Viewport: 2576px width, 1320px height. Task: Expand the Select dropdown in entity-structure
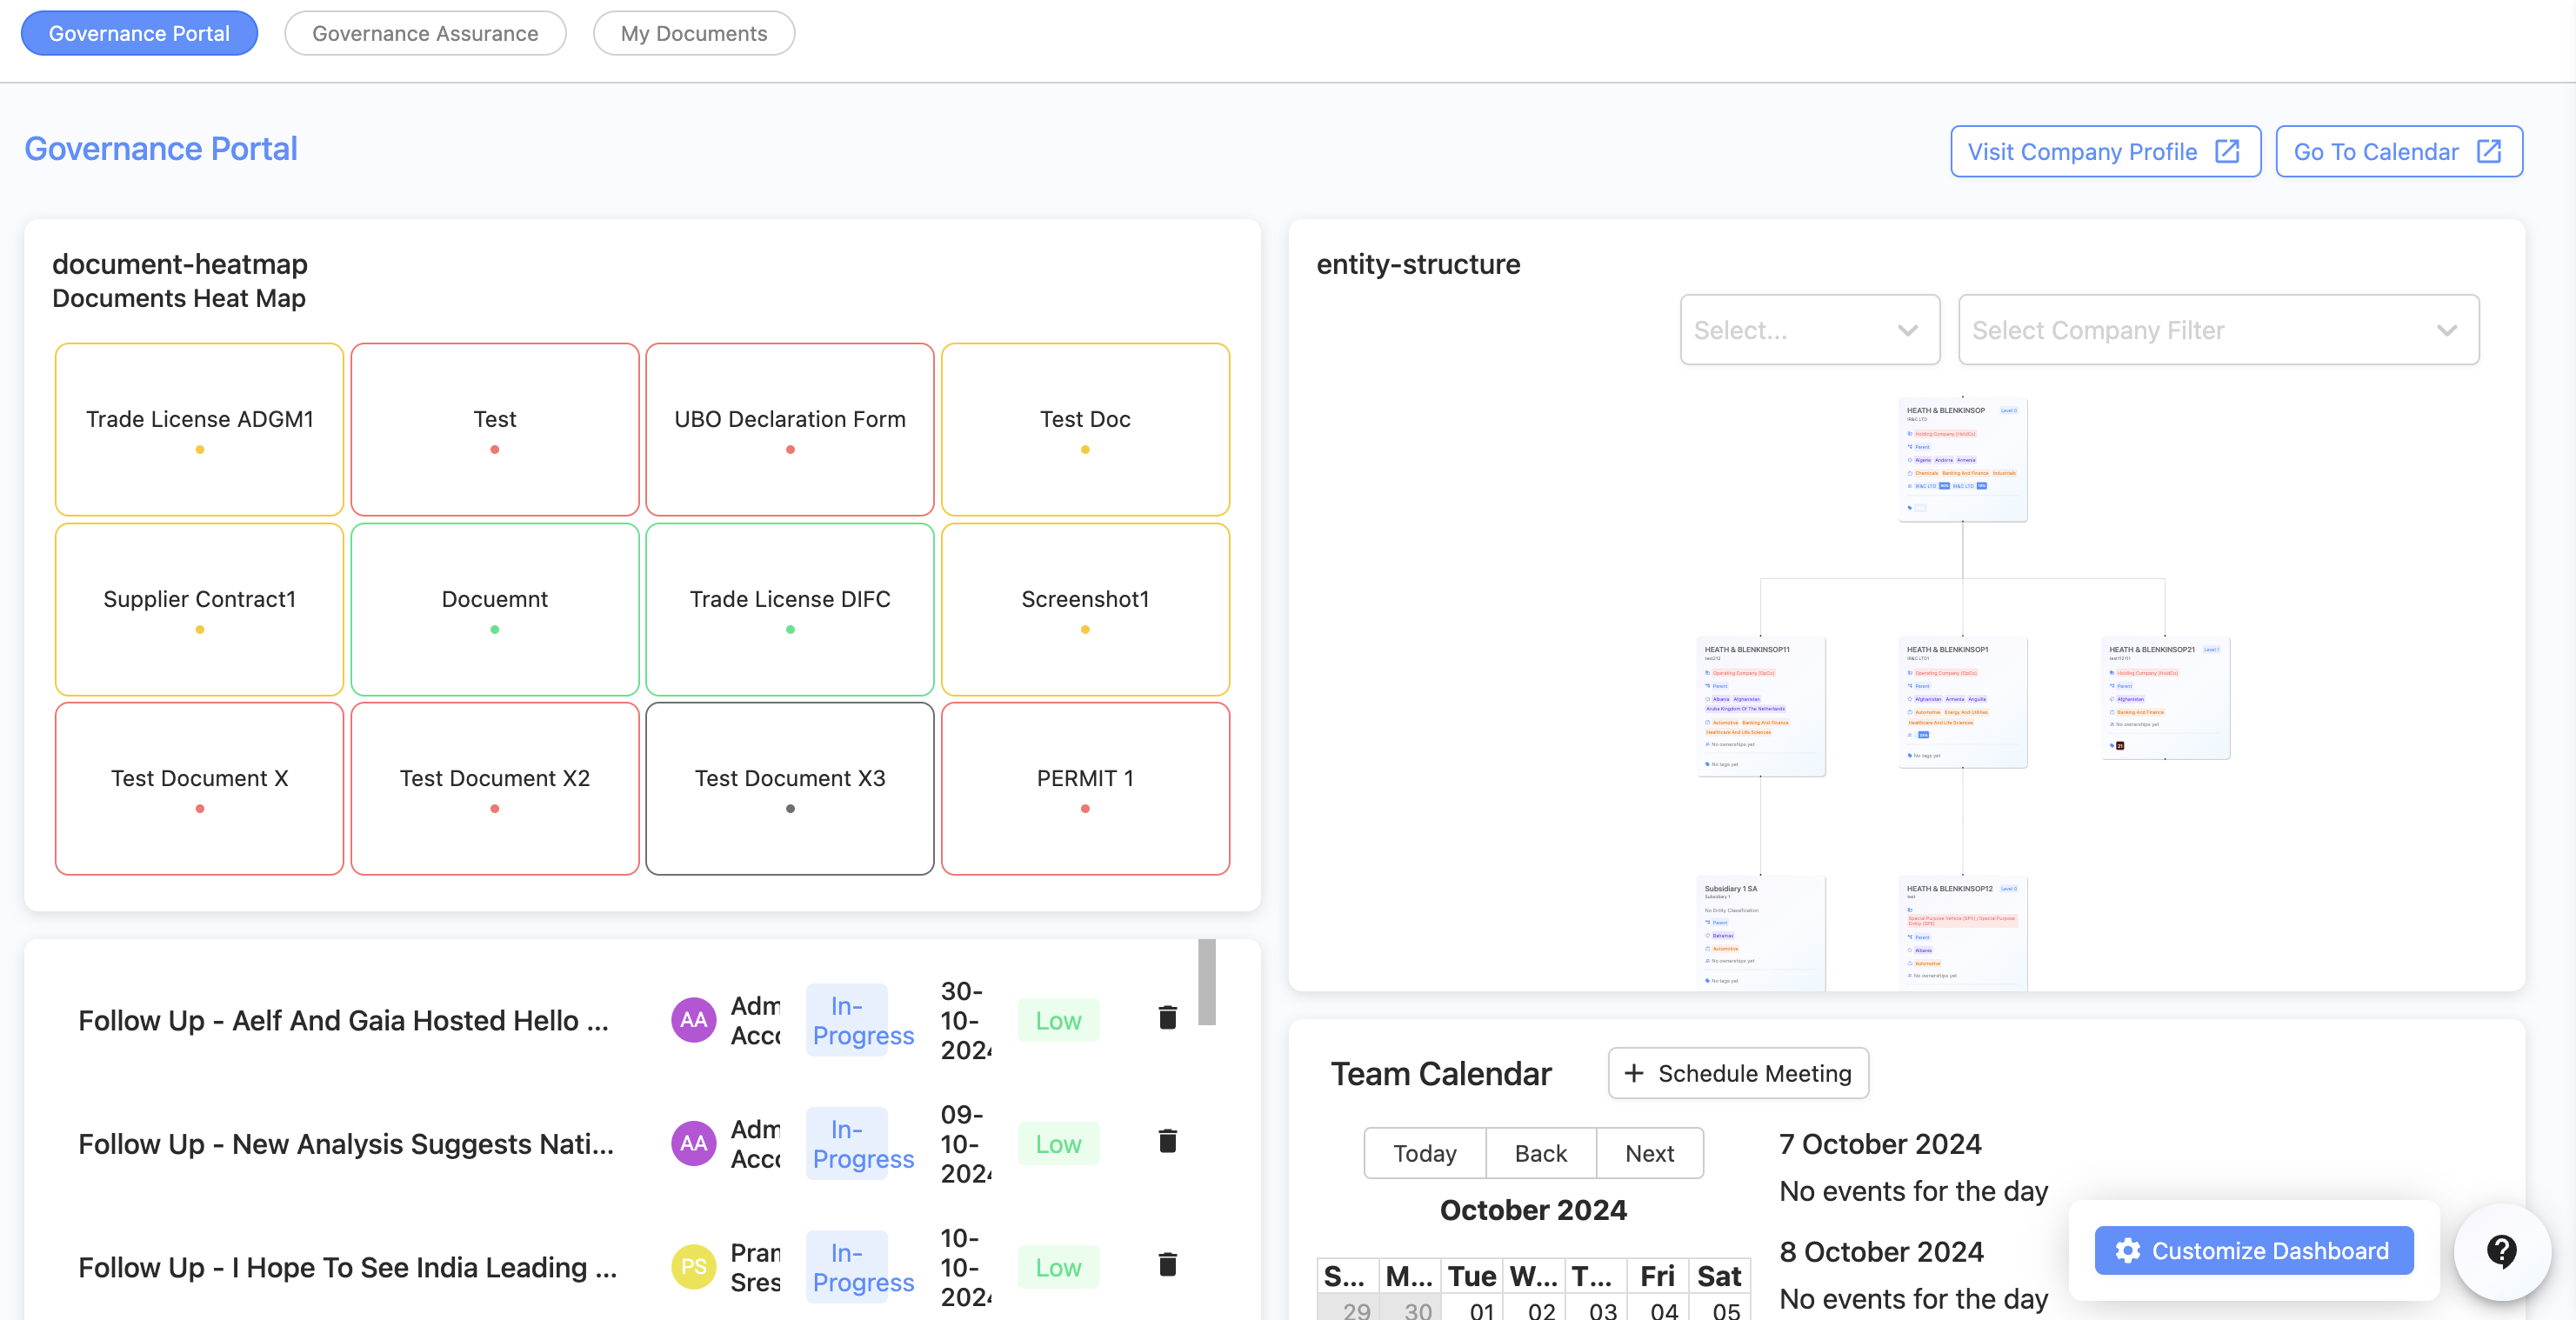1809,330
